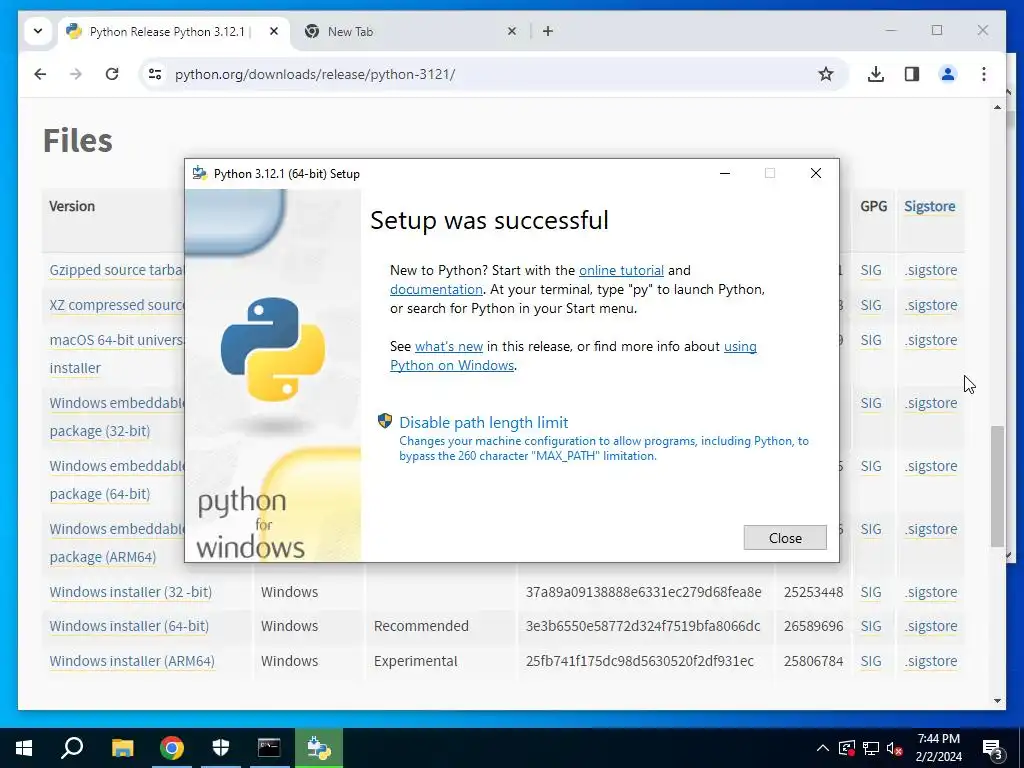The width and height of the screenshot is (1024, 768).
Task: Click SIG link for Gzipped source tarball
Action: pos(871,270)
